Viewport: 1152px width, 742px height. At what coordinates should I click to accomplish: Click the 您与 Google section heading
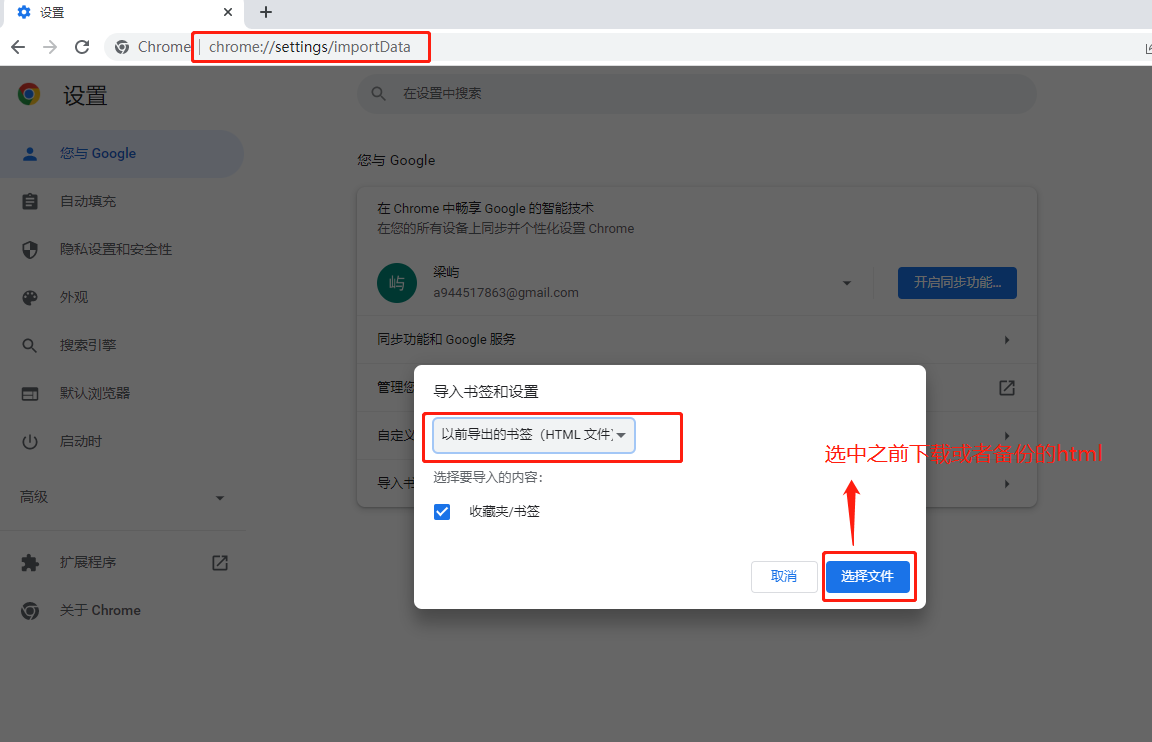point(396,160)
